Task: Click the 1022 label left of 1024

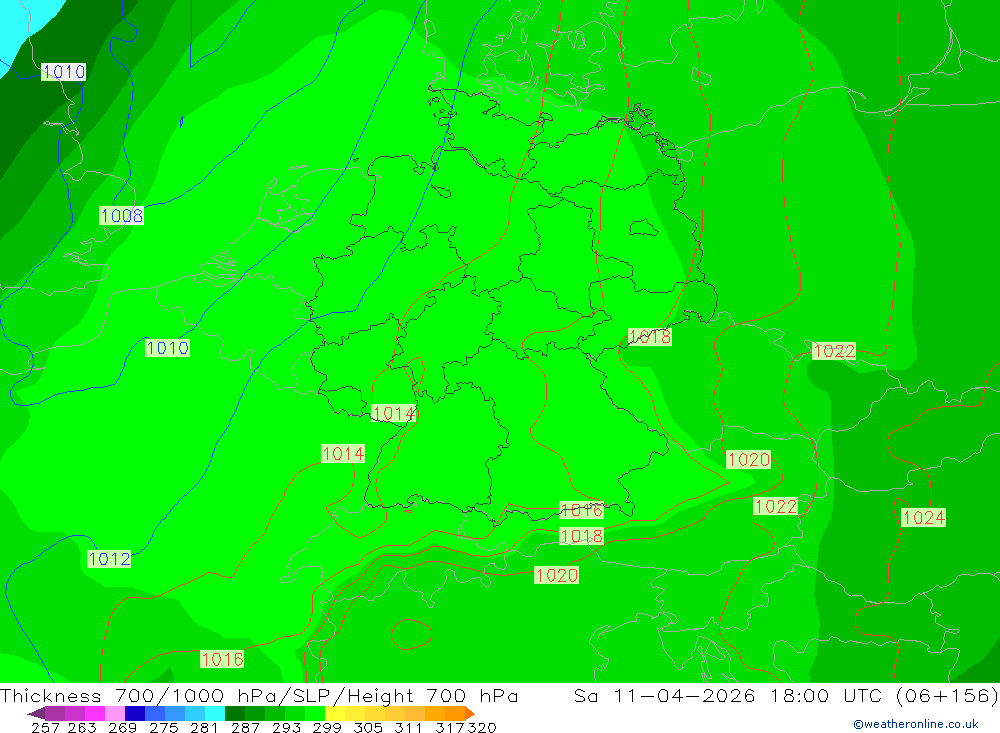Action: point(776,506)
